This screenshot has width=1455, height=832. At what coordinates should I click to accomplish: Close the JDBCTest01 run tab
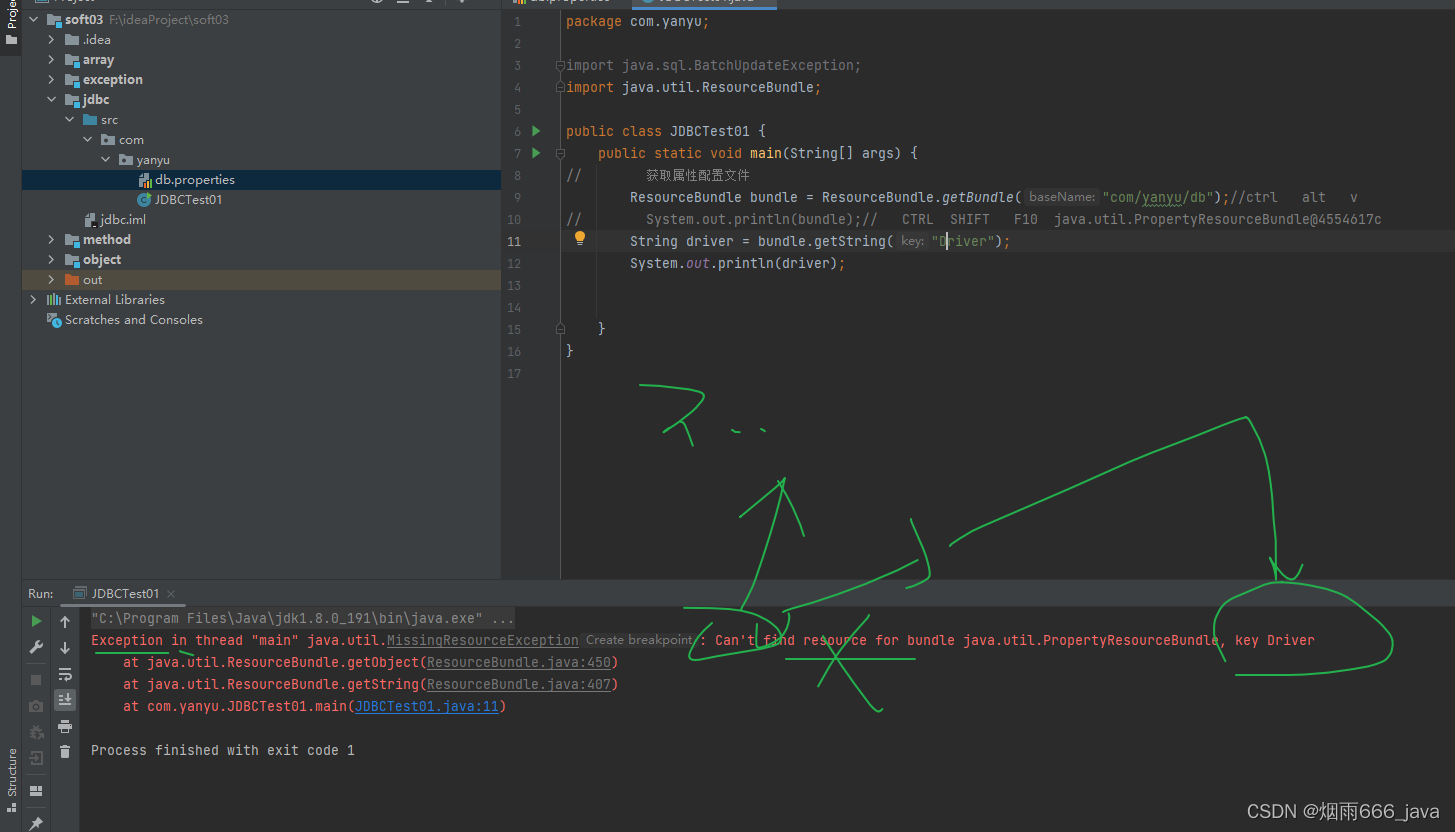171,594
